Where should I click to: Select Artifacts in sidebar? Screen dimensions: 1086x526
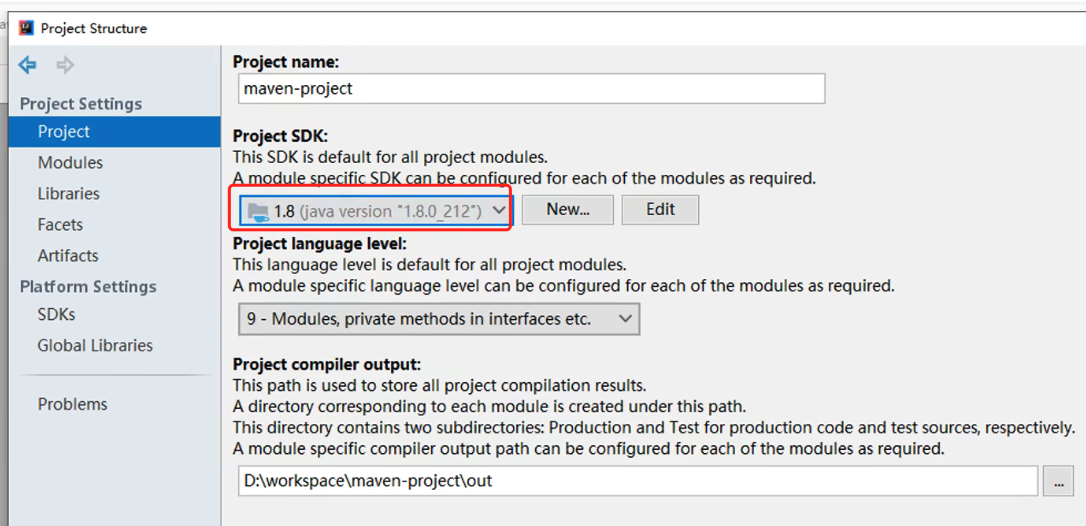pos(68,256)
